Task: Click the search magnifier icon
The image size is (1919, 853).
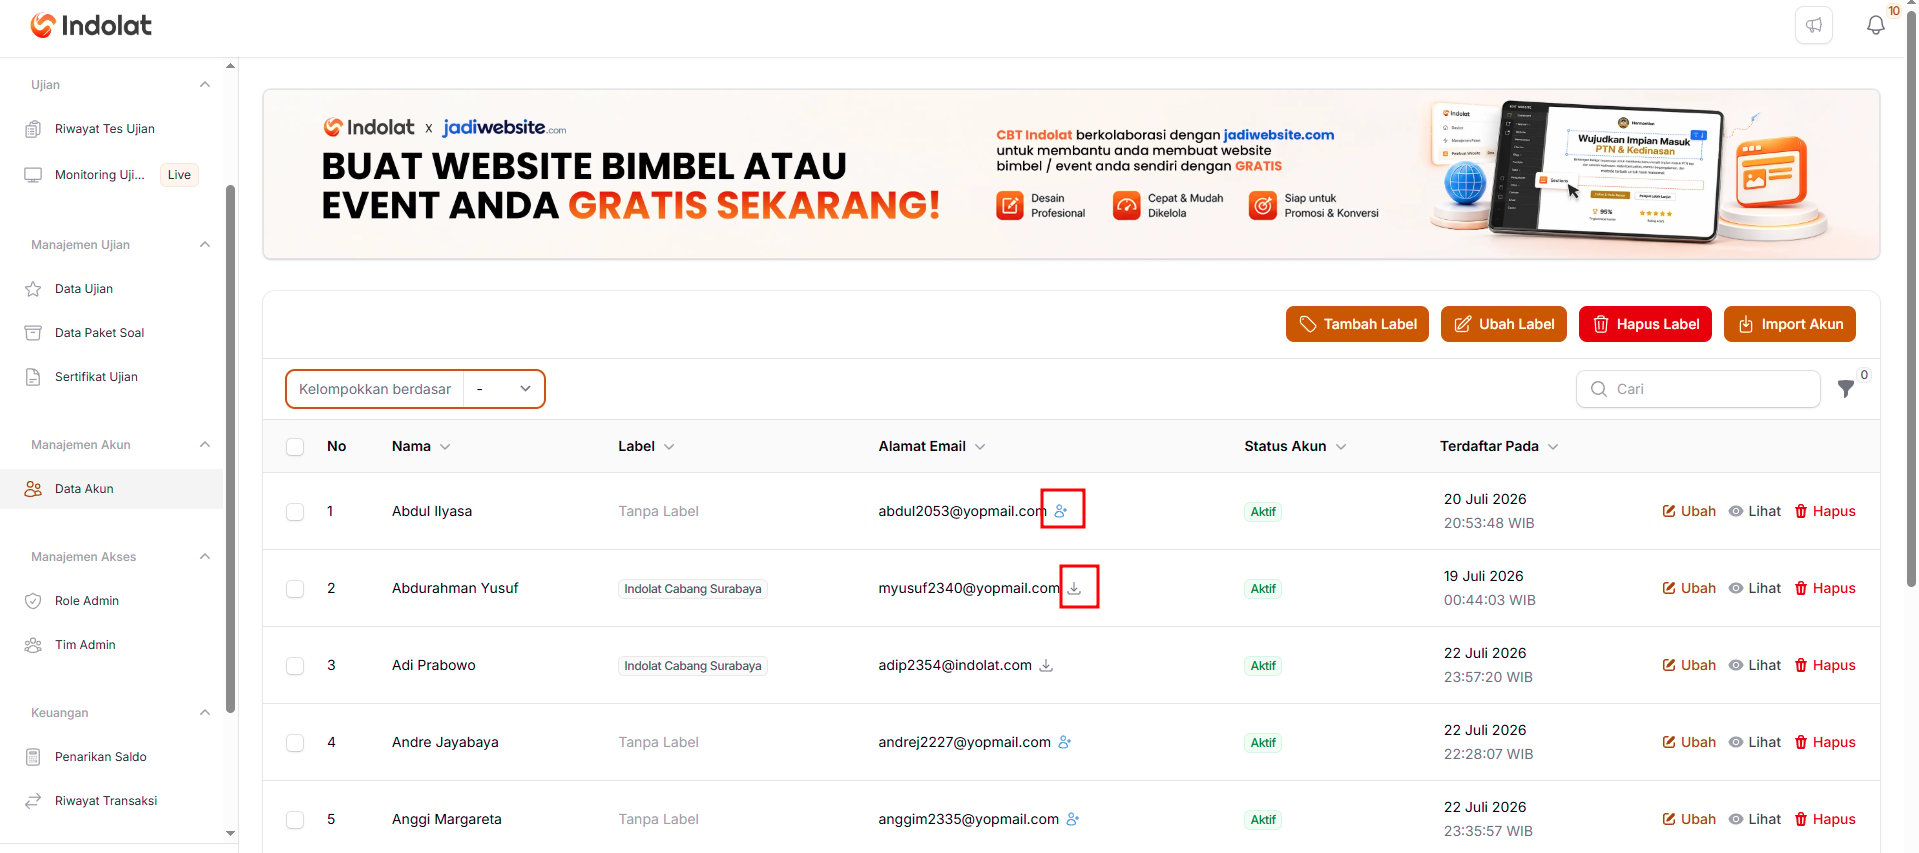Action: pos(1599,389)
